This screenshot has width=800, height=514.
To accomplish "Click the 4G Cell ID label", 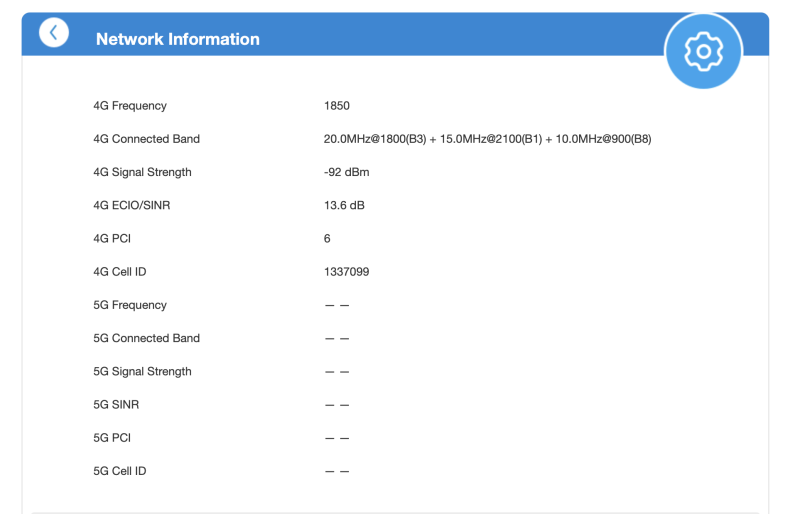I will 119,272.
